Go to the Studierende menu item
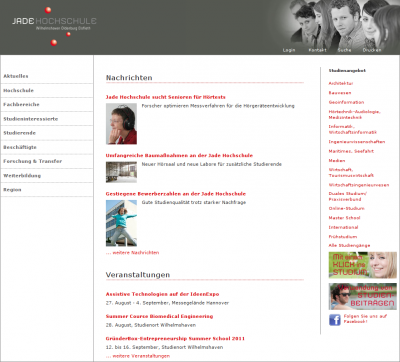 point(19,133)
